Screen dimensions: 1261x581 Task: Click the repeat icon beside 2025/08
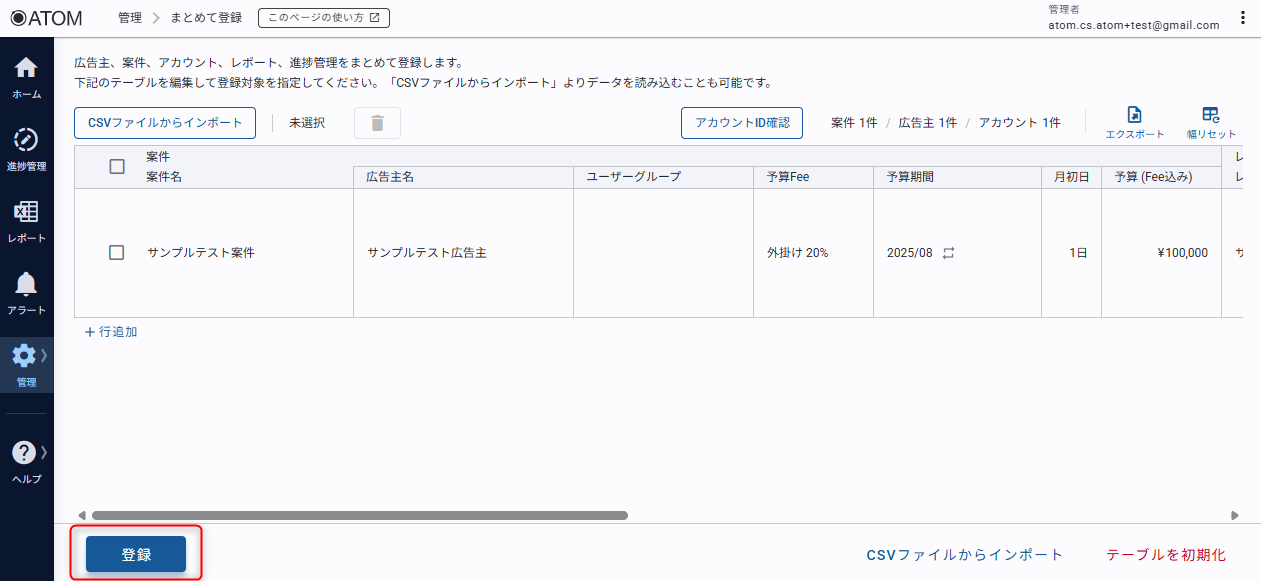pos(948,253)
